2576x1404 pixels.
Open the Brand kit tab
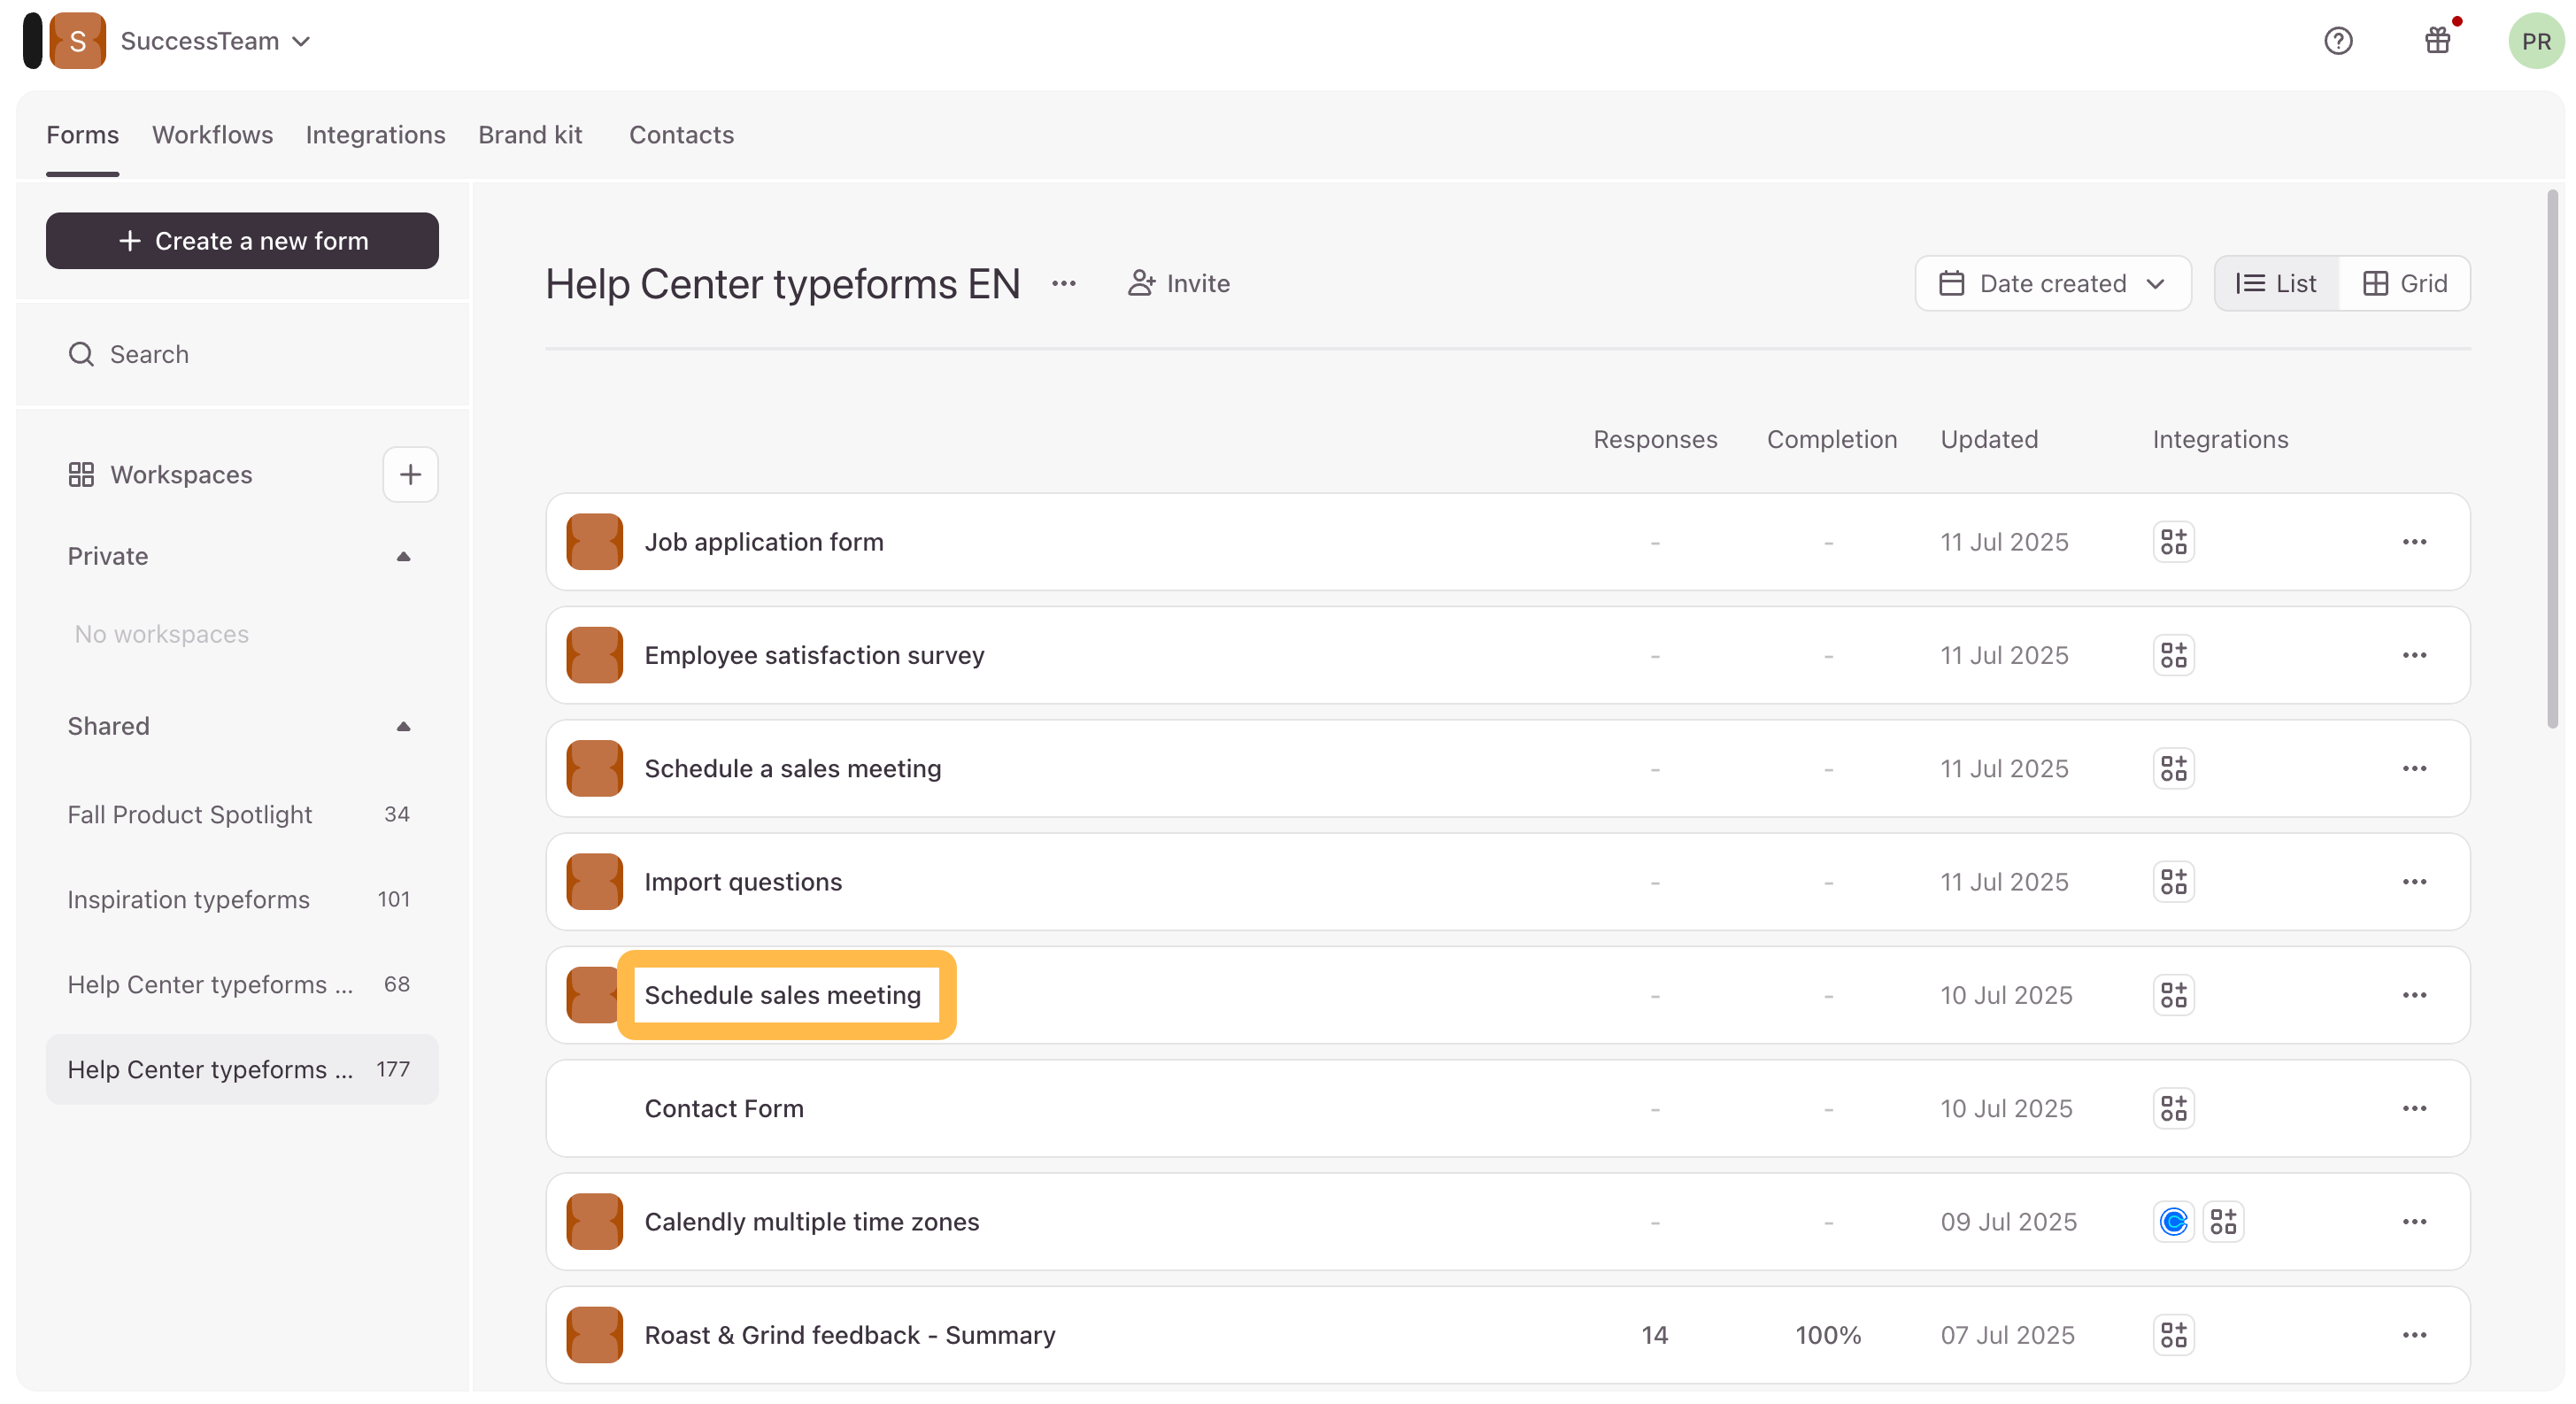pyautogui.click(x=530, y=134)
